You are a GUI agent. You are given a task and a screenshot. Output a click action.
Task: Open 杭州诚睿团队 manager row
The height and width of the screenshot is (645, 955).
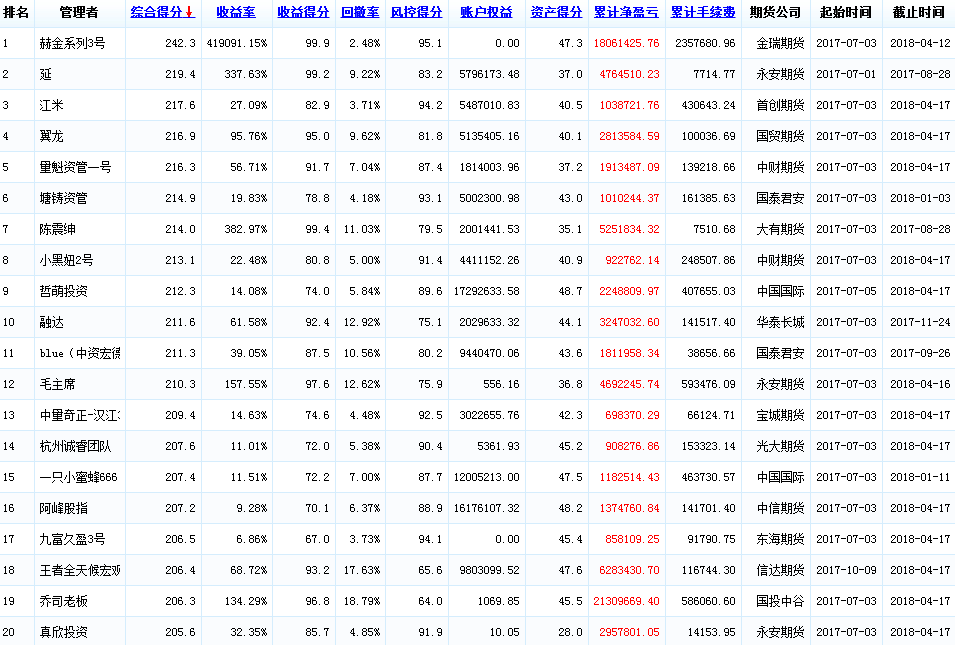(78, 446)
